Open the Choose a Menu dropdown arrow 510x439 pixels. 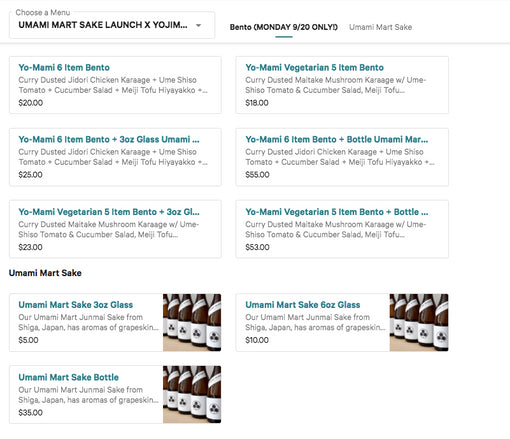point(198,25)
